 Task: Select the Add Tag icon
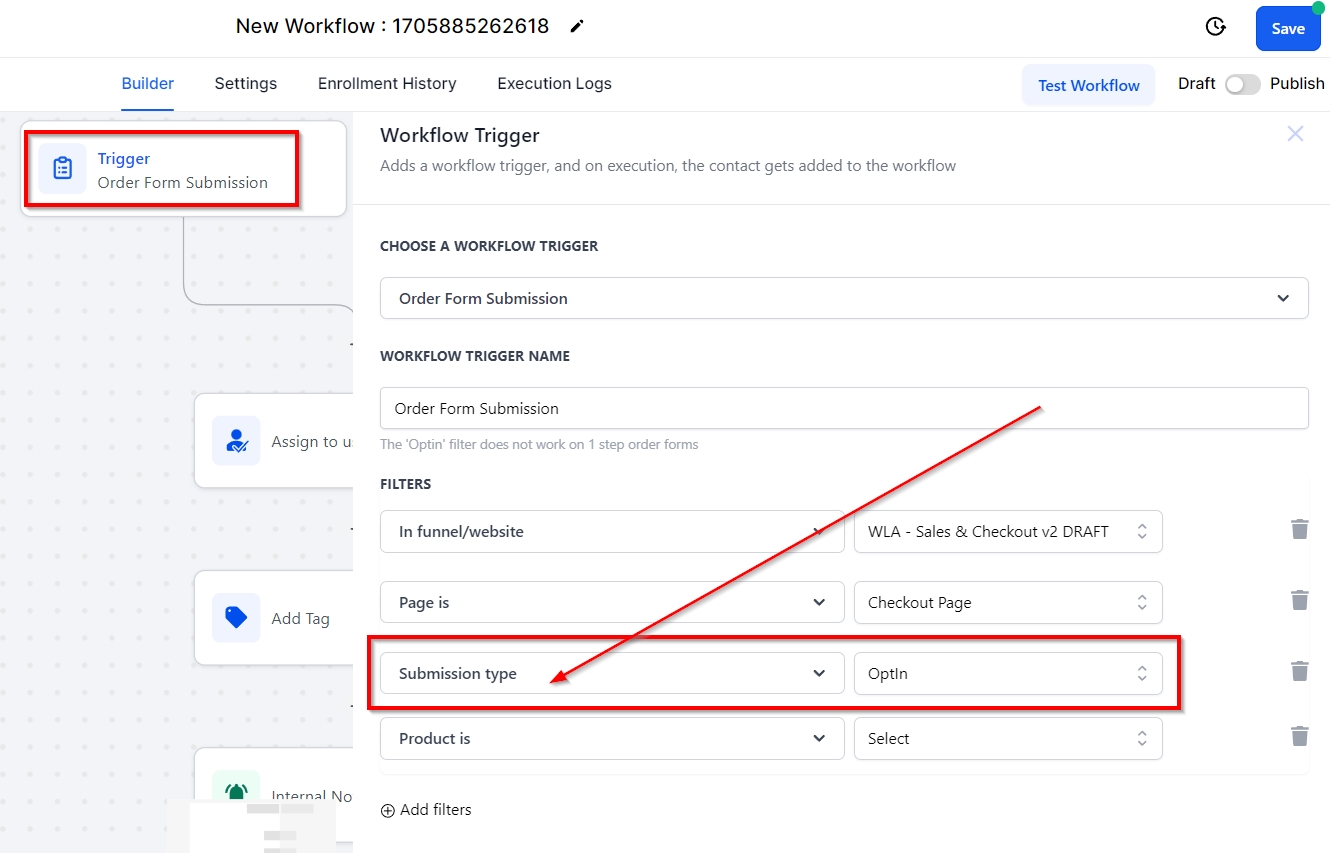(236, 618)
